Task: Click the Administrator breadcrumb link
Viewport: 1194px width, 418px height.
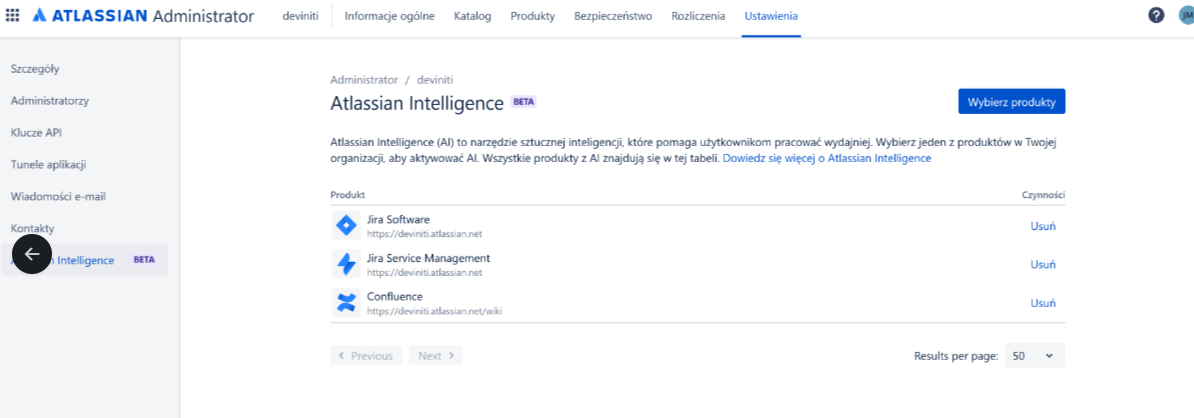Action: click(x=364, y=79)
